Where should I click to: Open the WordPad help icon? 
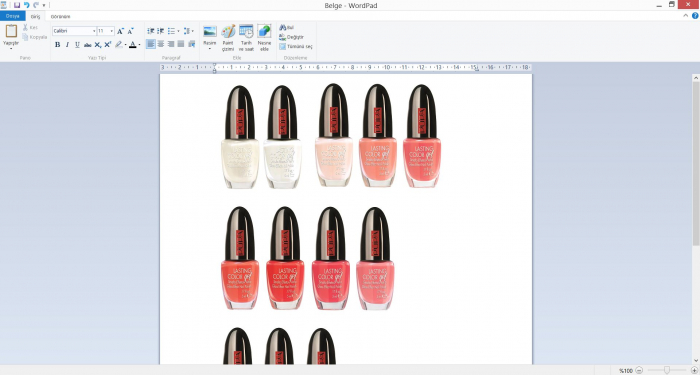coord(695,16)
